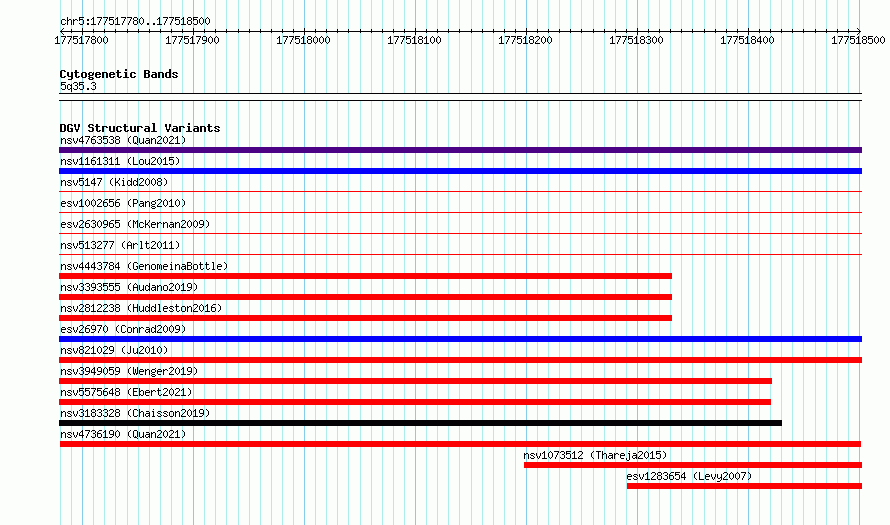
Task: Open nsv3393555 (Audano2019) label
Action: 129,287
